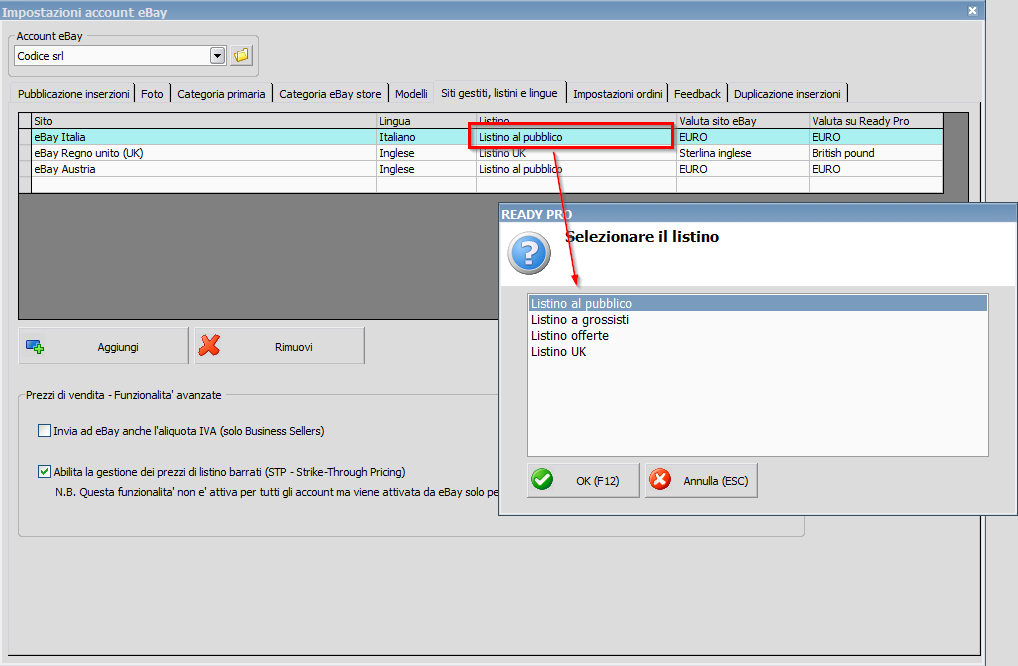
Task: Open the Foto tab
Action: pyautogui.click(x=152, y=94)
